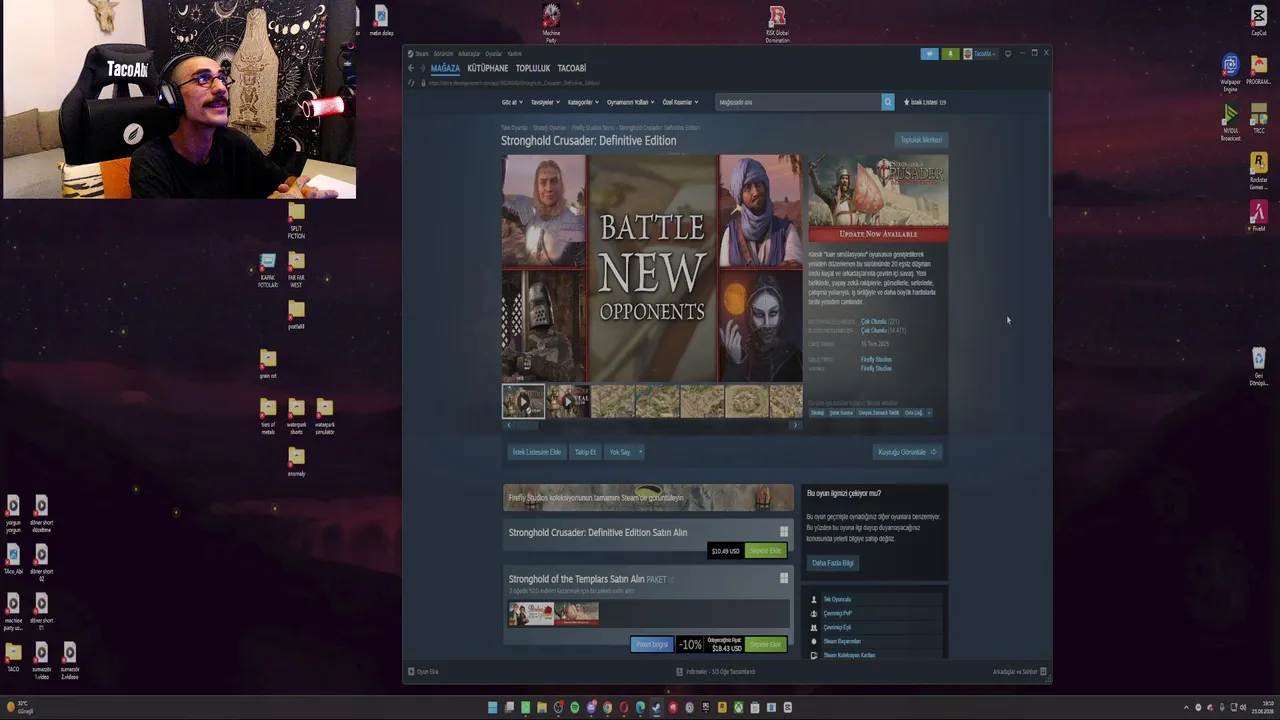Add Stronghold Crusader Definitive Edition to cart

click(765, 551)
